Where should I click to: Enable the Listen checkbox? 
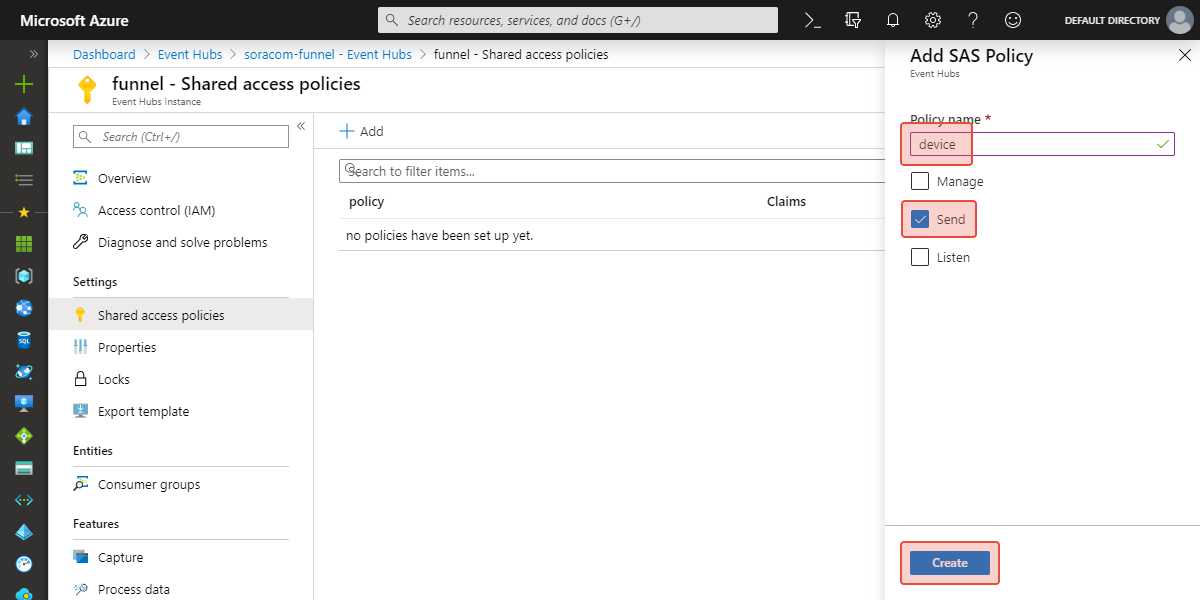click(x=920, y=257)
